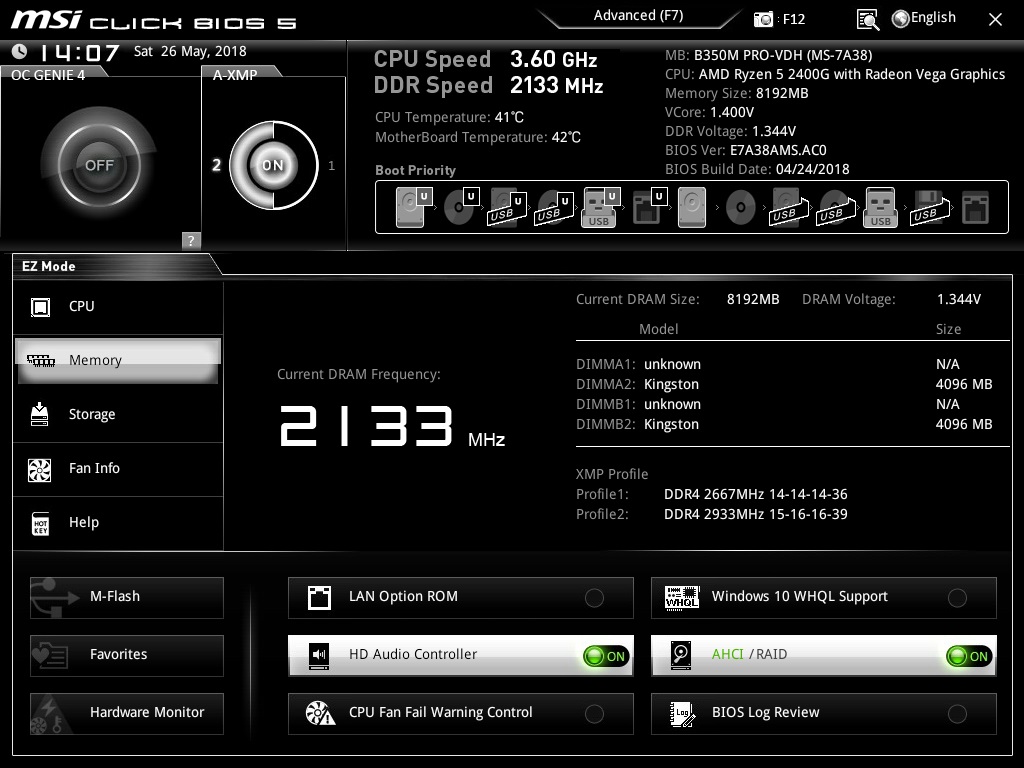The image size is (1024, 768).
Task: Click the DIMMB1 unknown row
Action: [768, 404]
